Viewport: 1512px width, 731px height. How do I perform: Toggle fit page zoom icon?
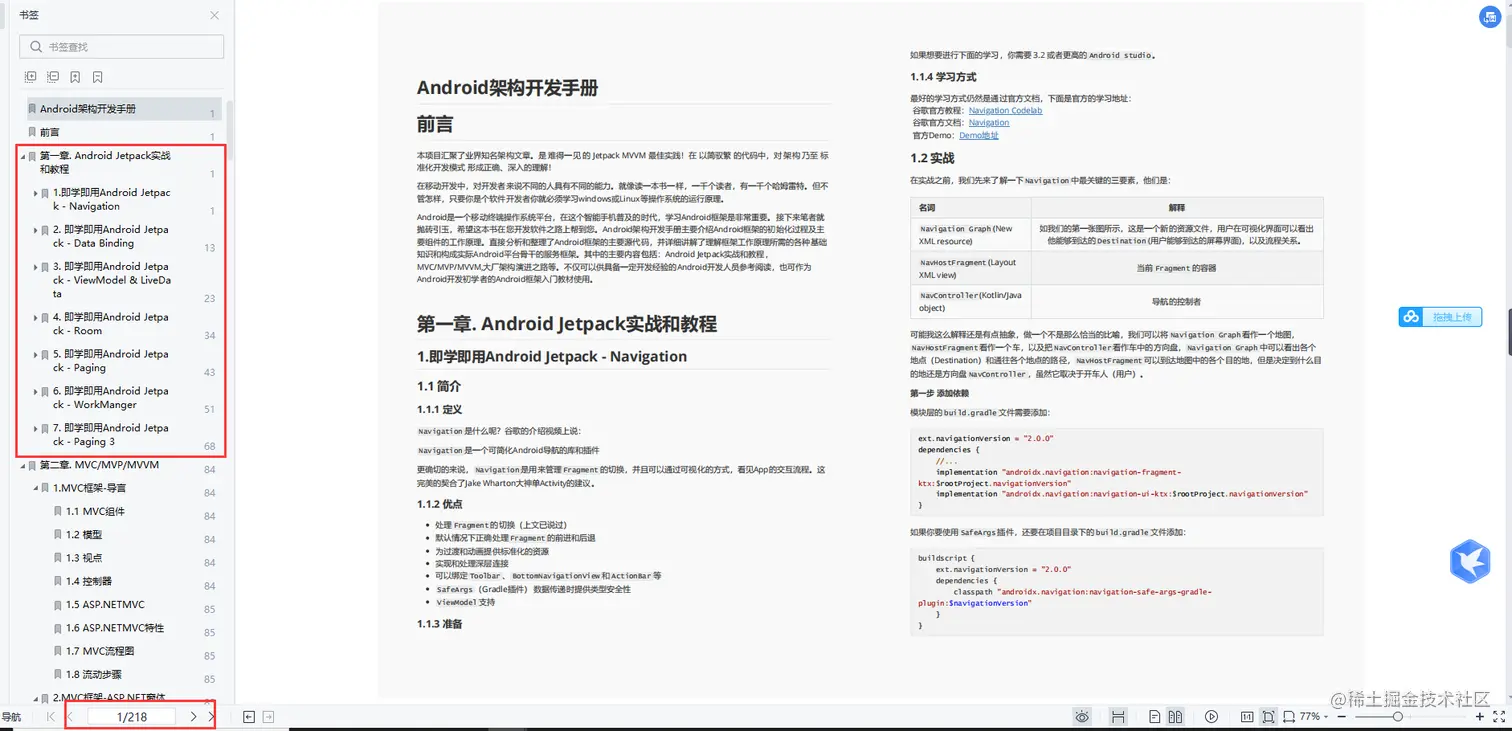[x=1268, y=717]
